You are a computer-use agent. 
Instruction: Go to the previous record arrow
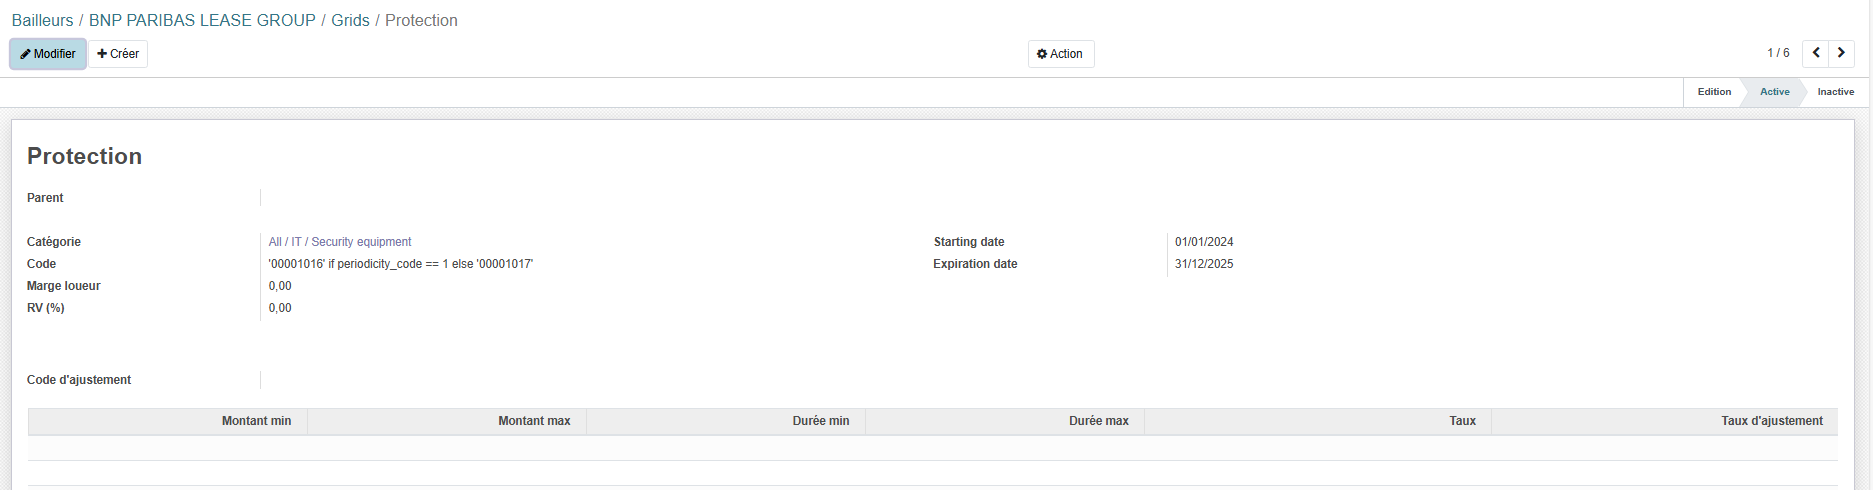pos(1815,53)
